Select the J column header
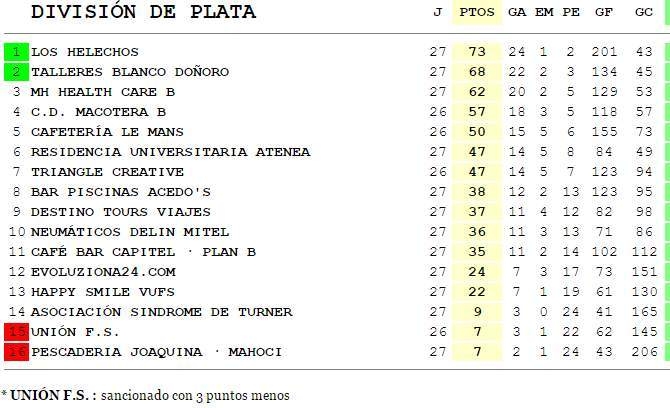670x408 pixels. point(438,13)
